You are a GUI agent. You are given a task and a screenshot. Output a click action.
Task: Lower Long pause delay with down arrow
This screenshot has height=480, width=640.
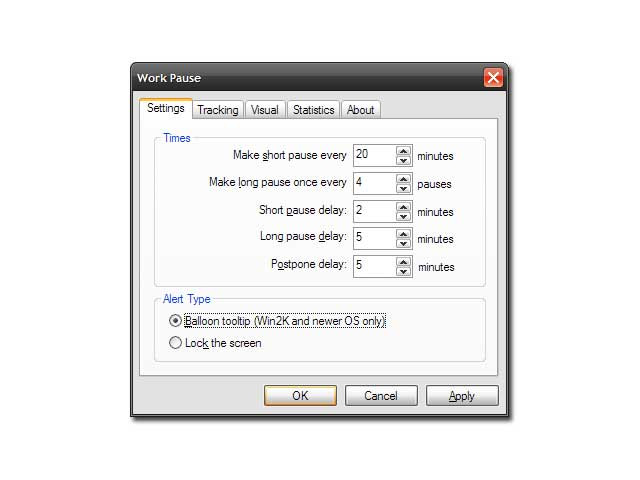click(403, 243)
